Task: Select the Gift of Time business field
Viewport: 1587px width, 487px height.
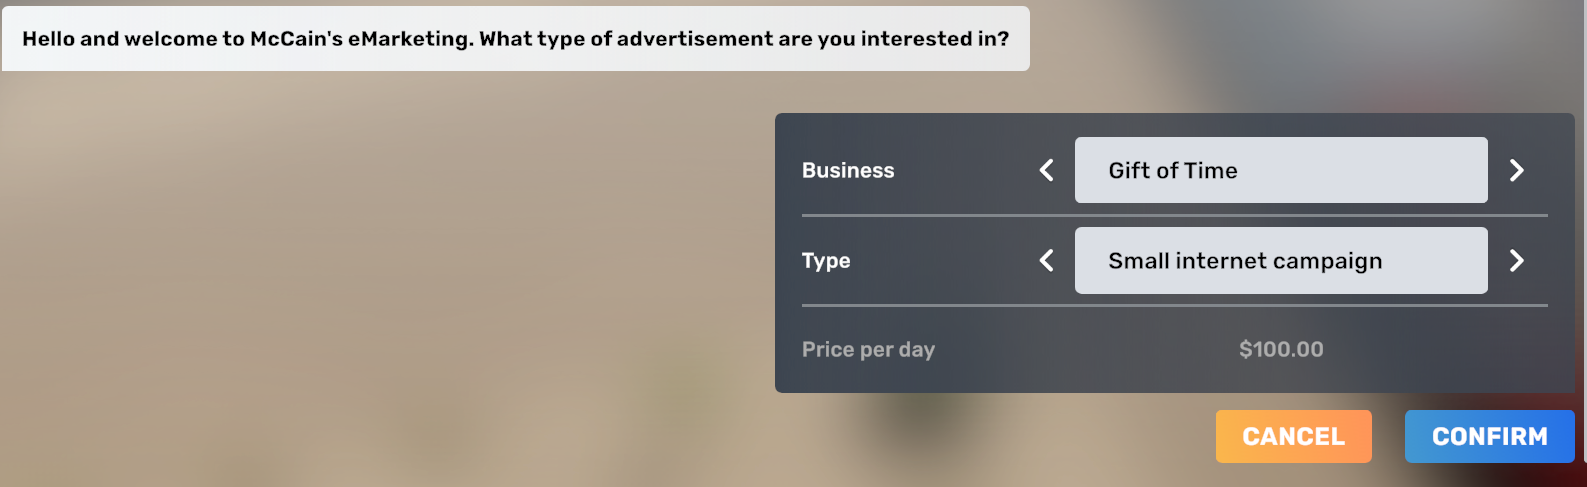Action: point(1280,170)
